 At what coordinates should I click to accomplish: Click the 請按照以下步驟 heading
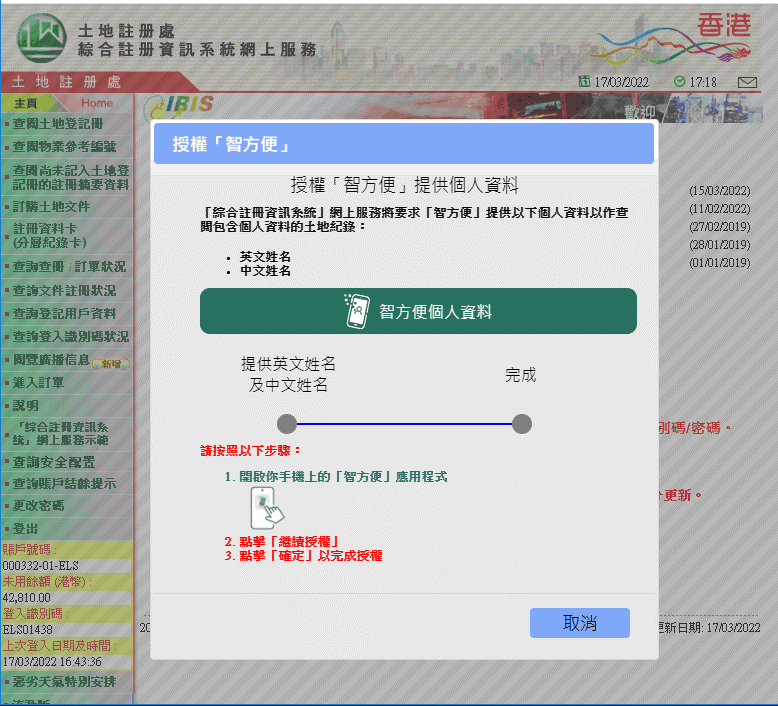click(251, 450)
